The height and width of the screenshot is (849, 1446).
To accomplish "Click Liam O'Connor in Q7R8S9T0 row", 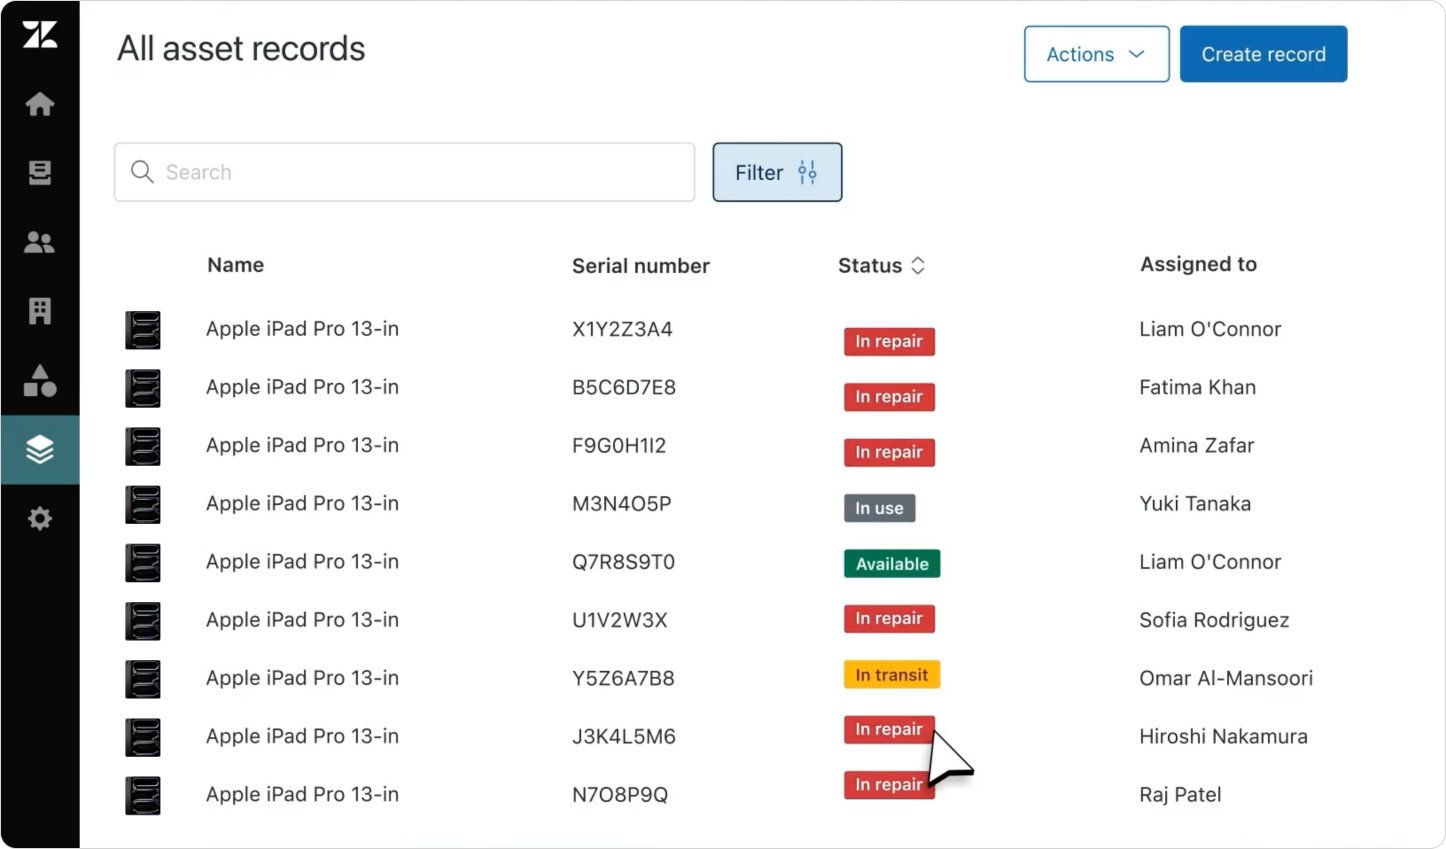I will point(1210,562).
